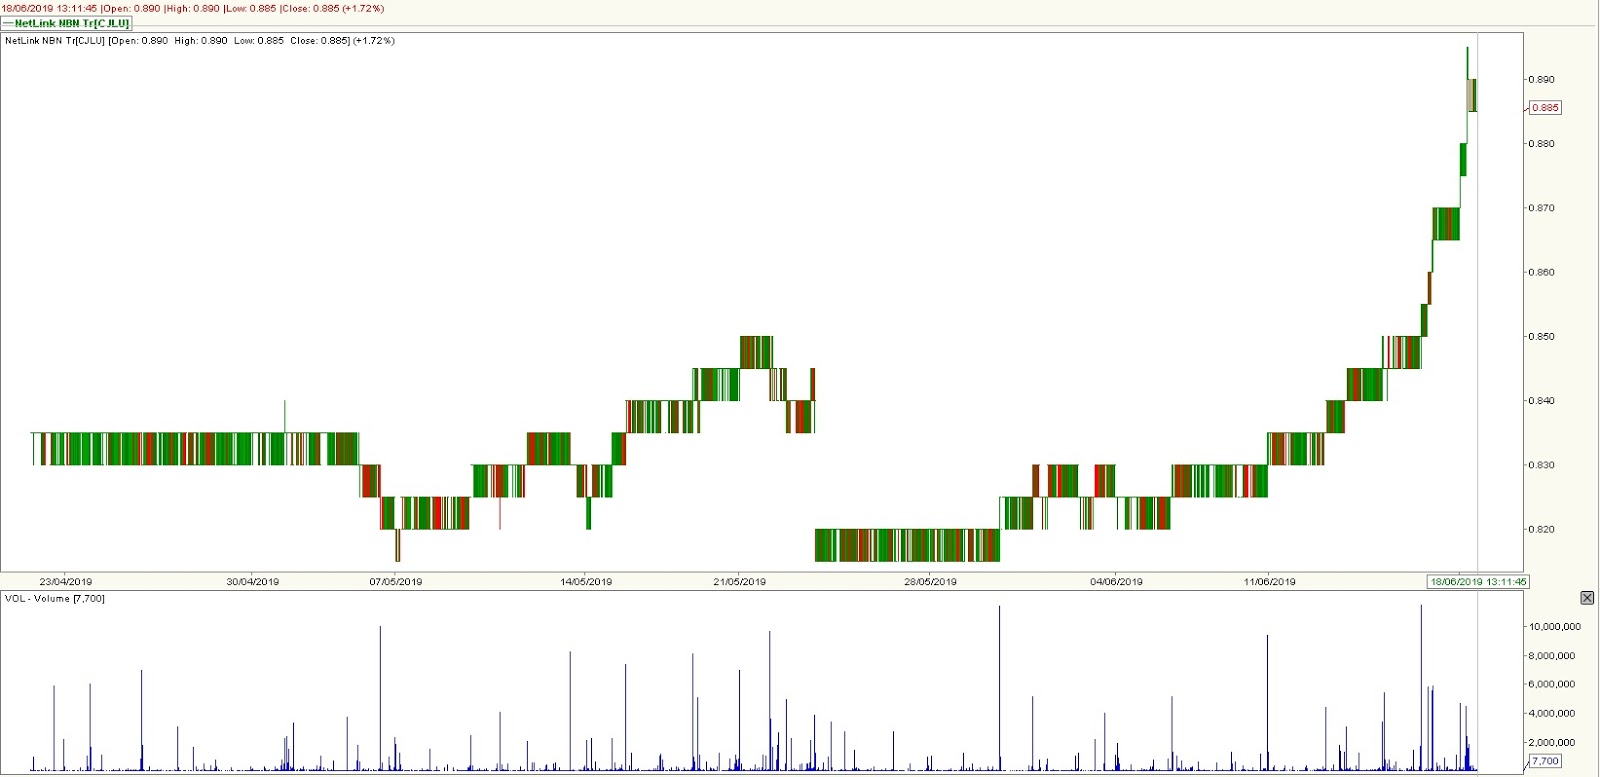Image resolution: width=1600 pixels, height=777 pixels.
Task: Click the 8,000,000 volume axis label
Action: pos(1552,656)
